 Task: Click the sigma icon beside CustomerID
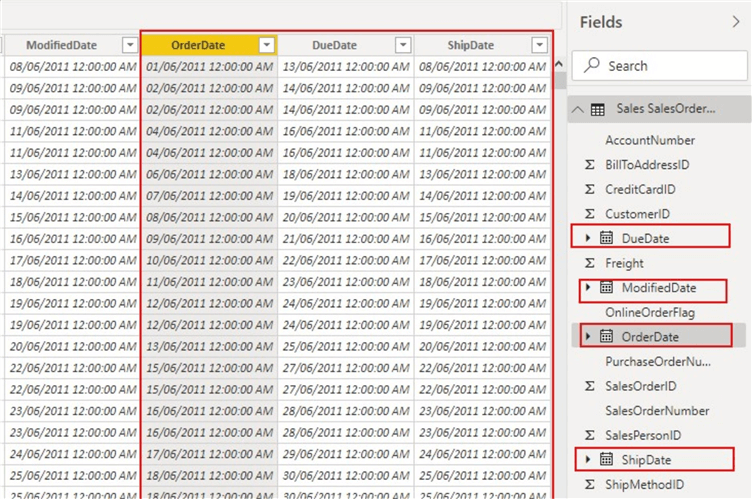coord(589,214)
